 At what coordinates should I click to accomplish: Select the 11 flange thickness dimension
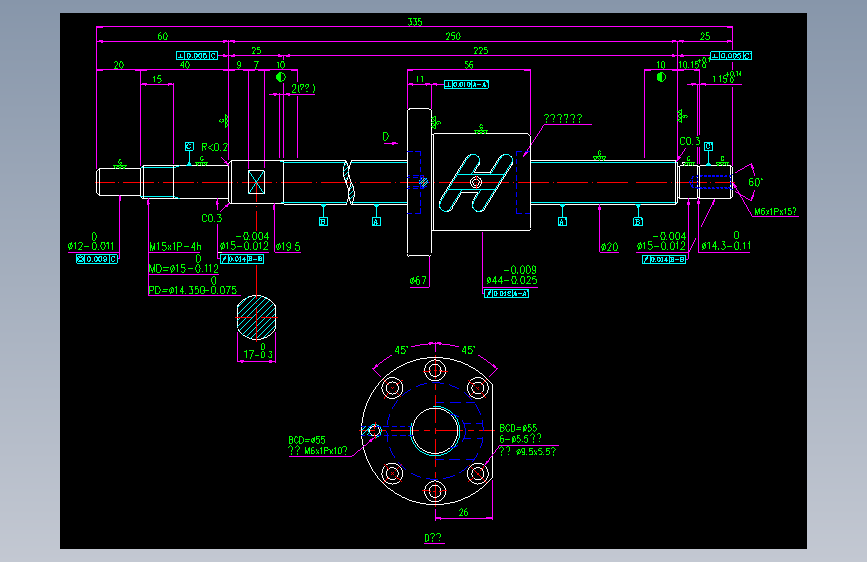420,79
